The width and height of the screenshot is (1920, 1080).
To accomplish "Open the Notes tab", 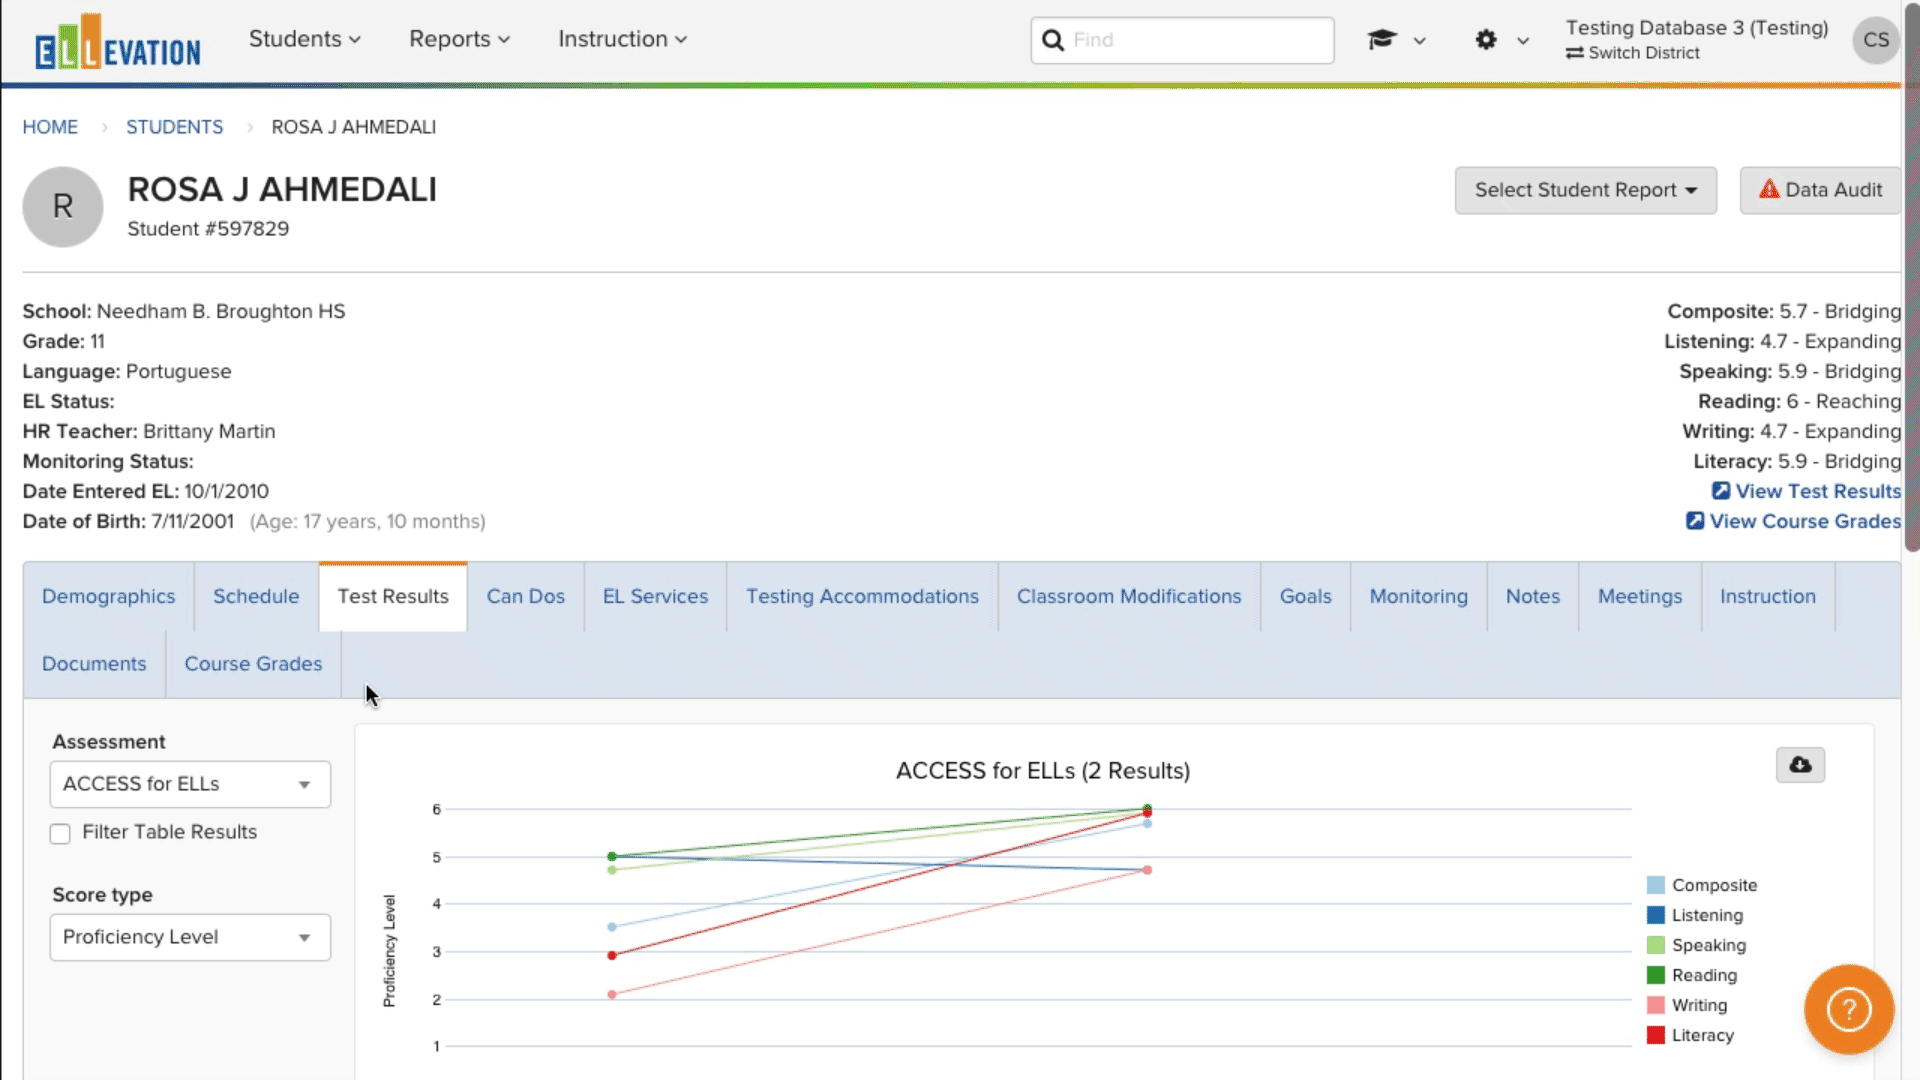I will [1533, 596].
